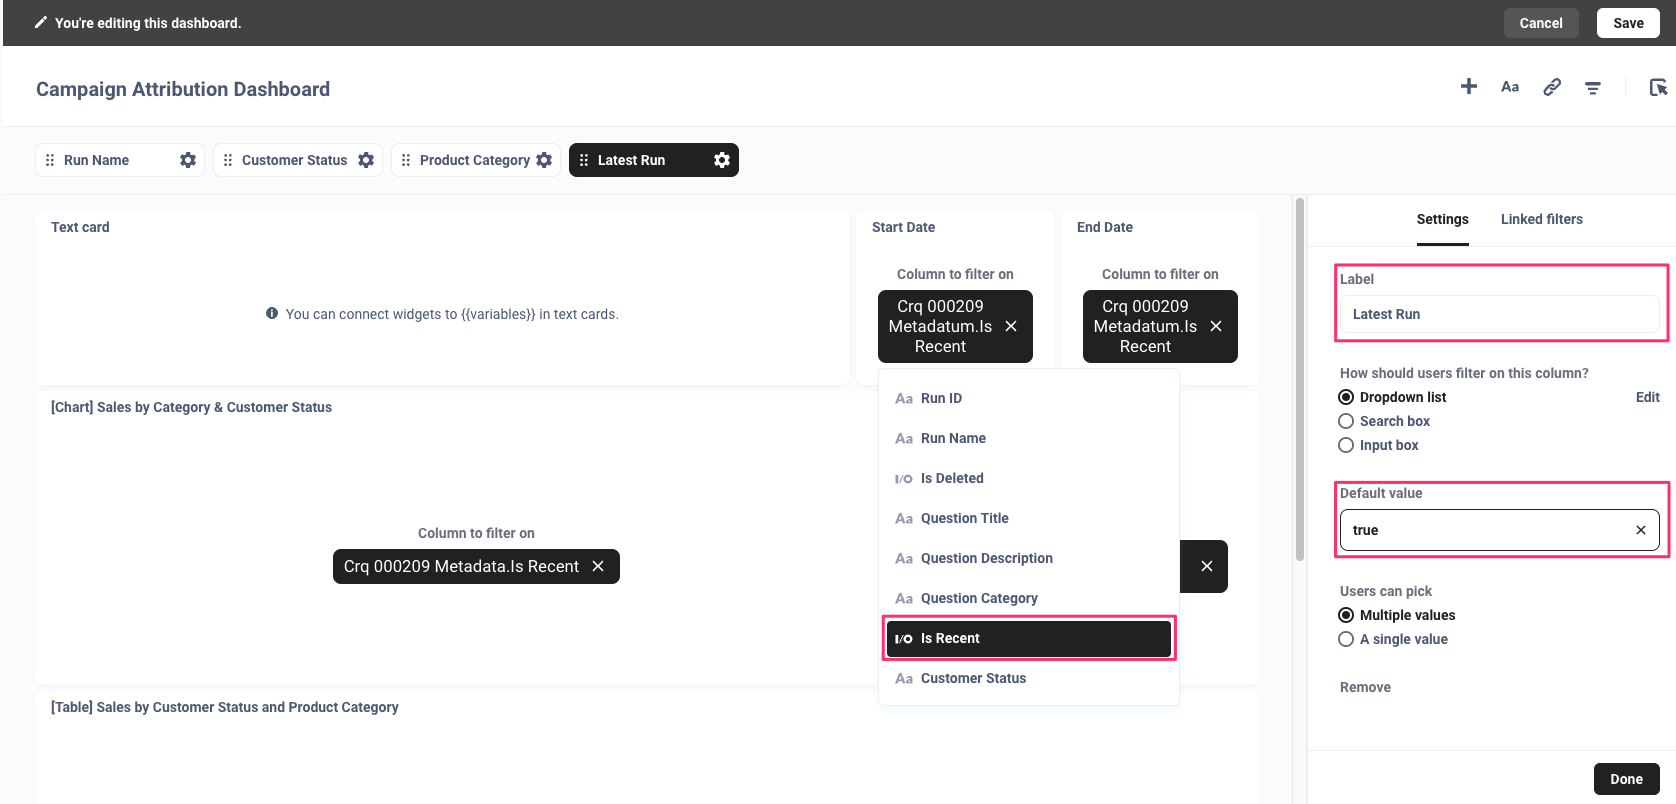Click Done in the filter settings panel
The image size is (1676, 804).
point(1625,779)
